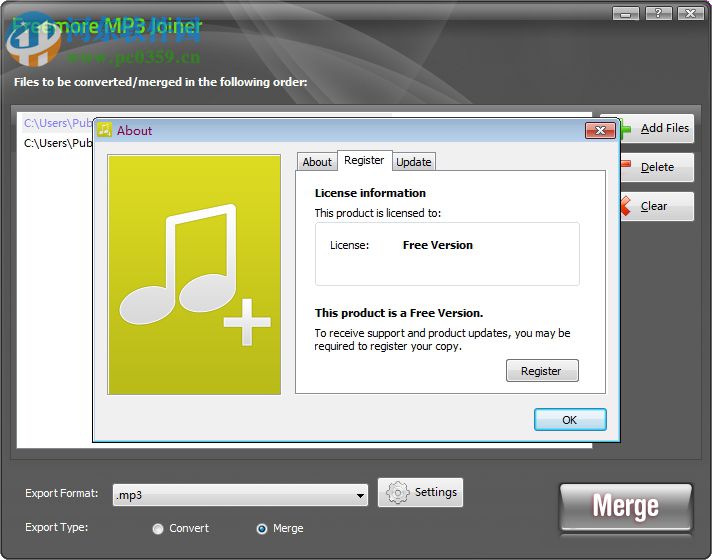Click the music note artwork image
The height and width of the screenshot is (560, 712).
194,274
